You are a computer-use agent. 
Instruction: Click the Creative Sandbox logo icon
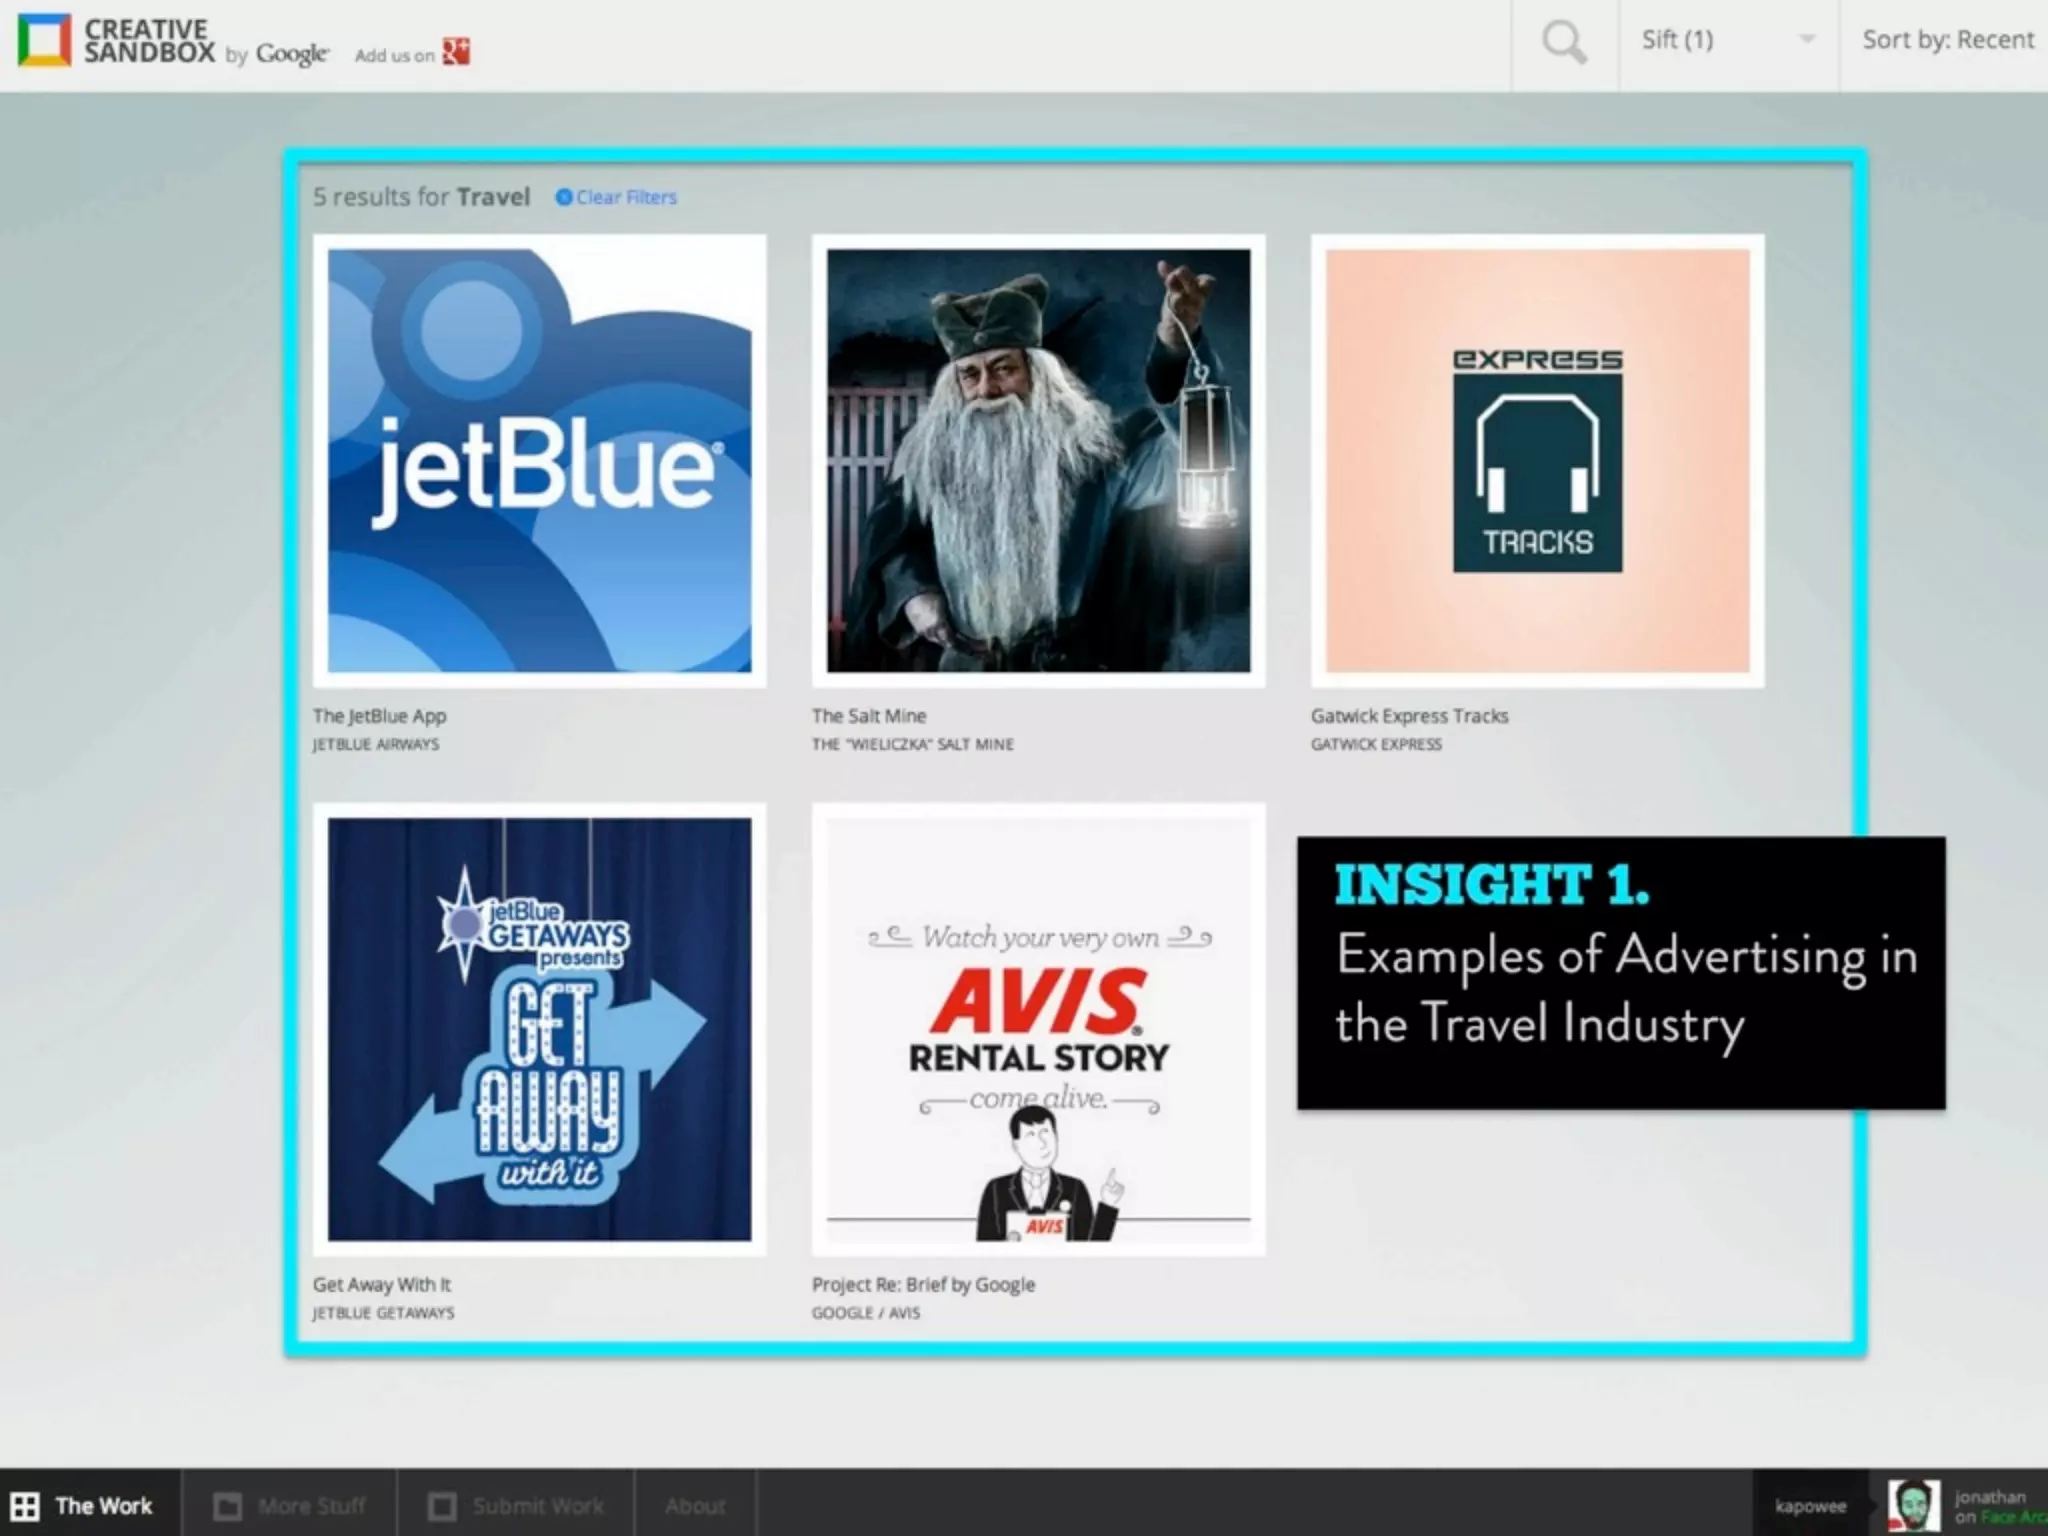tap(44, 40)
